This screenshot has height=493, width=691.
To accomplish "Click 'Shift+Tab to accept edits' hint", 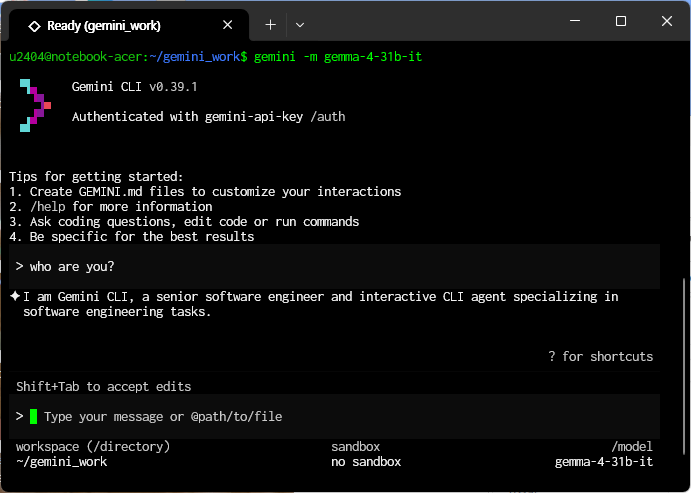I will coord(104,386).
